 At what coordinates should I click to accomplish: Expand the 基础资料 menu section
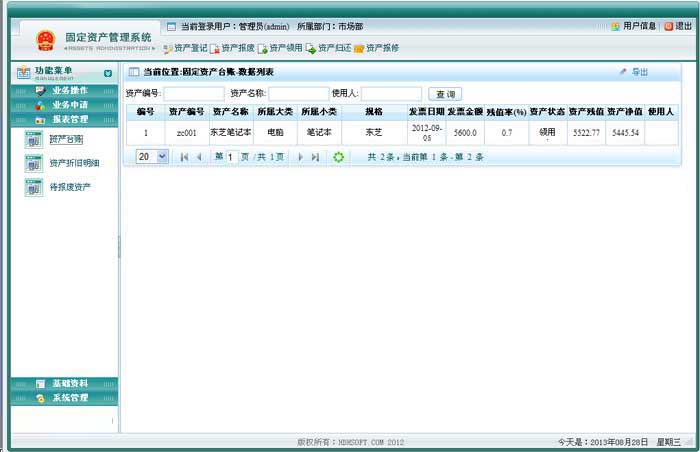tap(69, 384)
